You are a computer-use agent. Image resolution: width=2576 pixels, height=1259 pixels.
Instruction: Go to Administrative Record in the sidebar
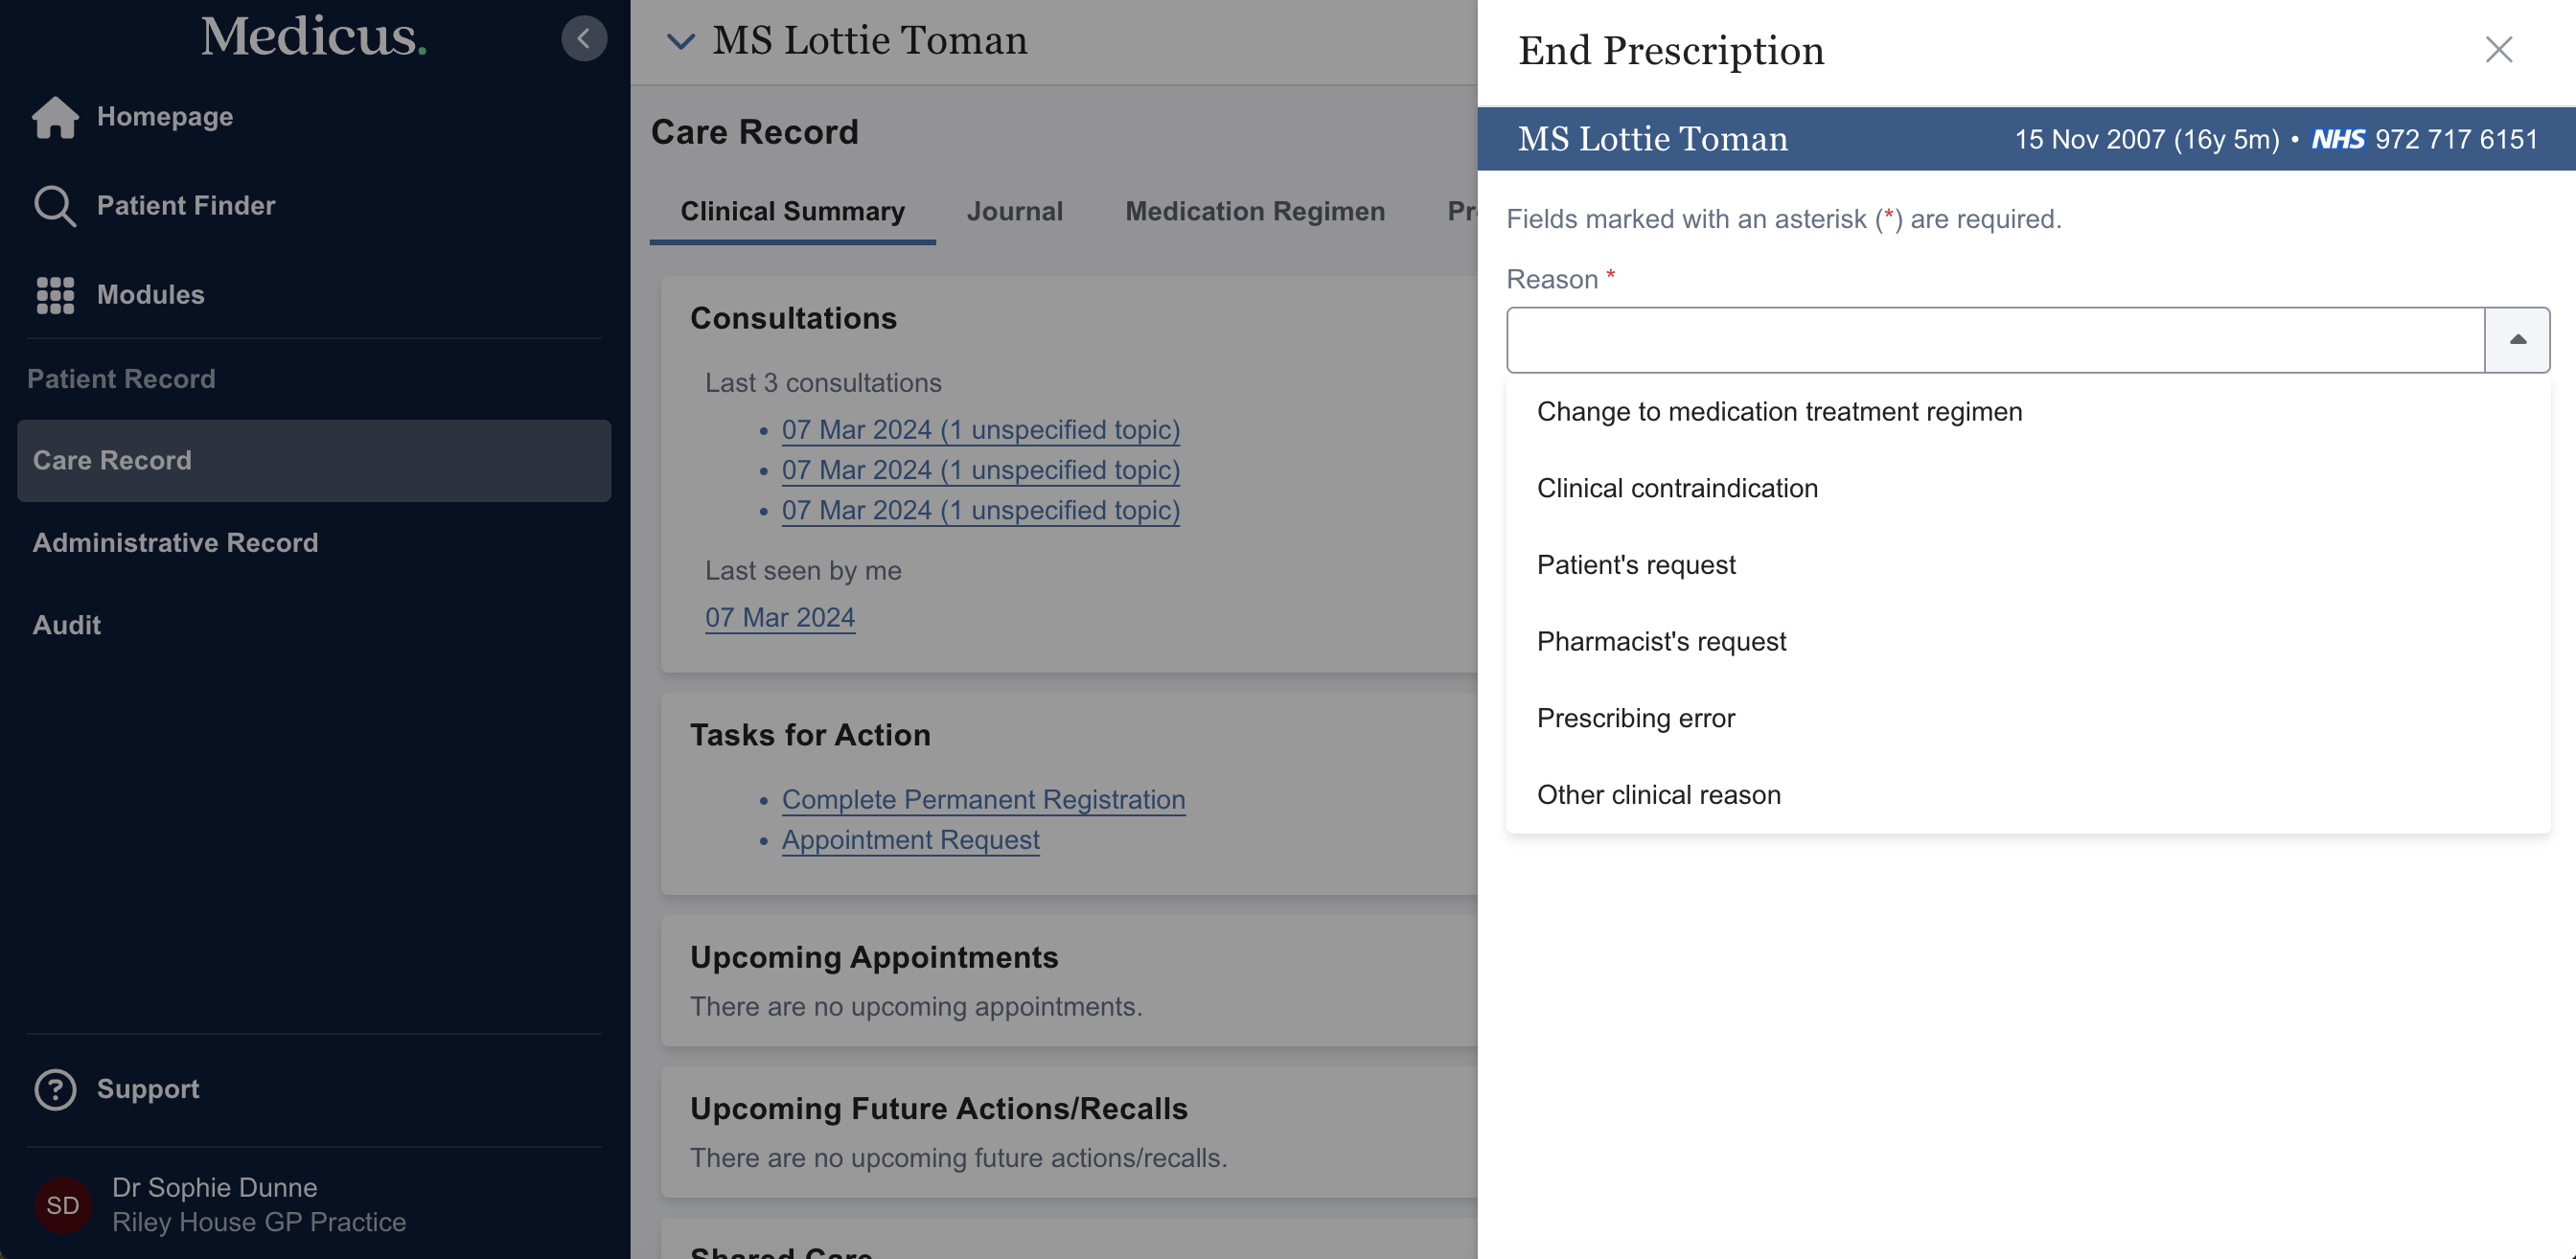(x=175, y=543)
